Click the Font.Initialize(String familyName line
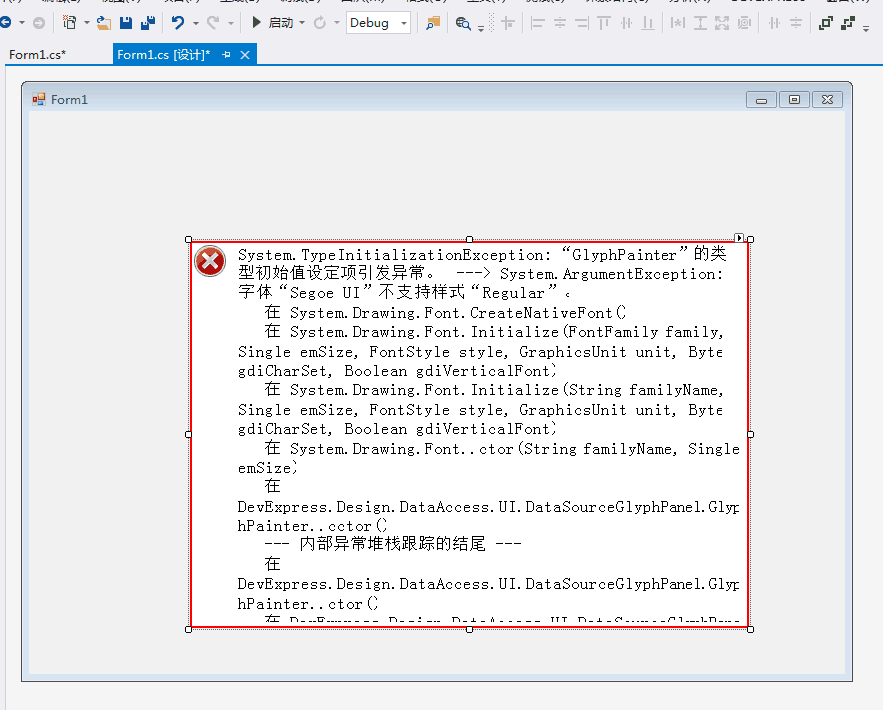883x710 pixels. pyautogui.click(x=494, y=390)
